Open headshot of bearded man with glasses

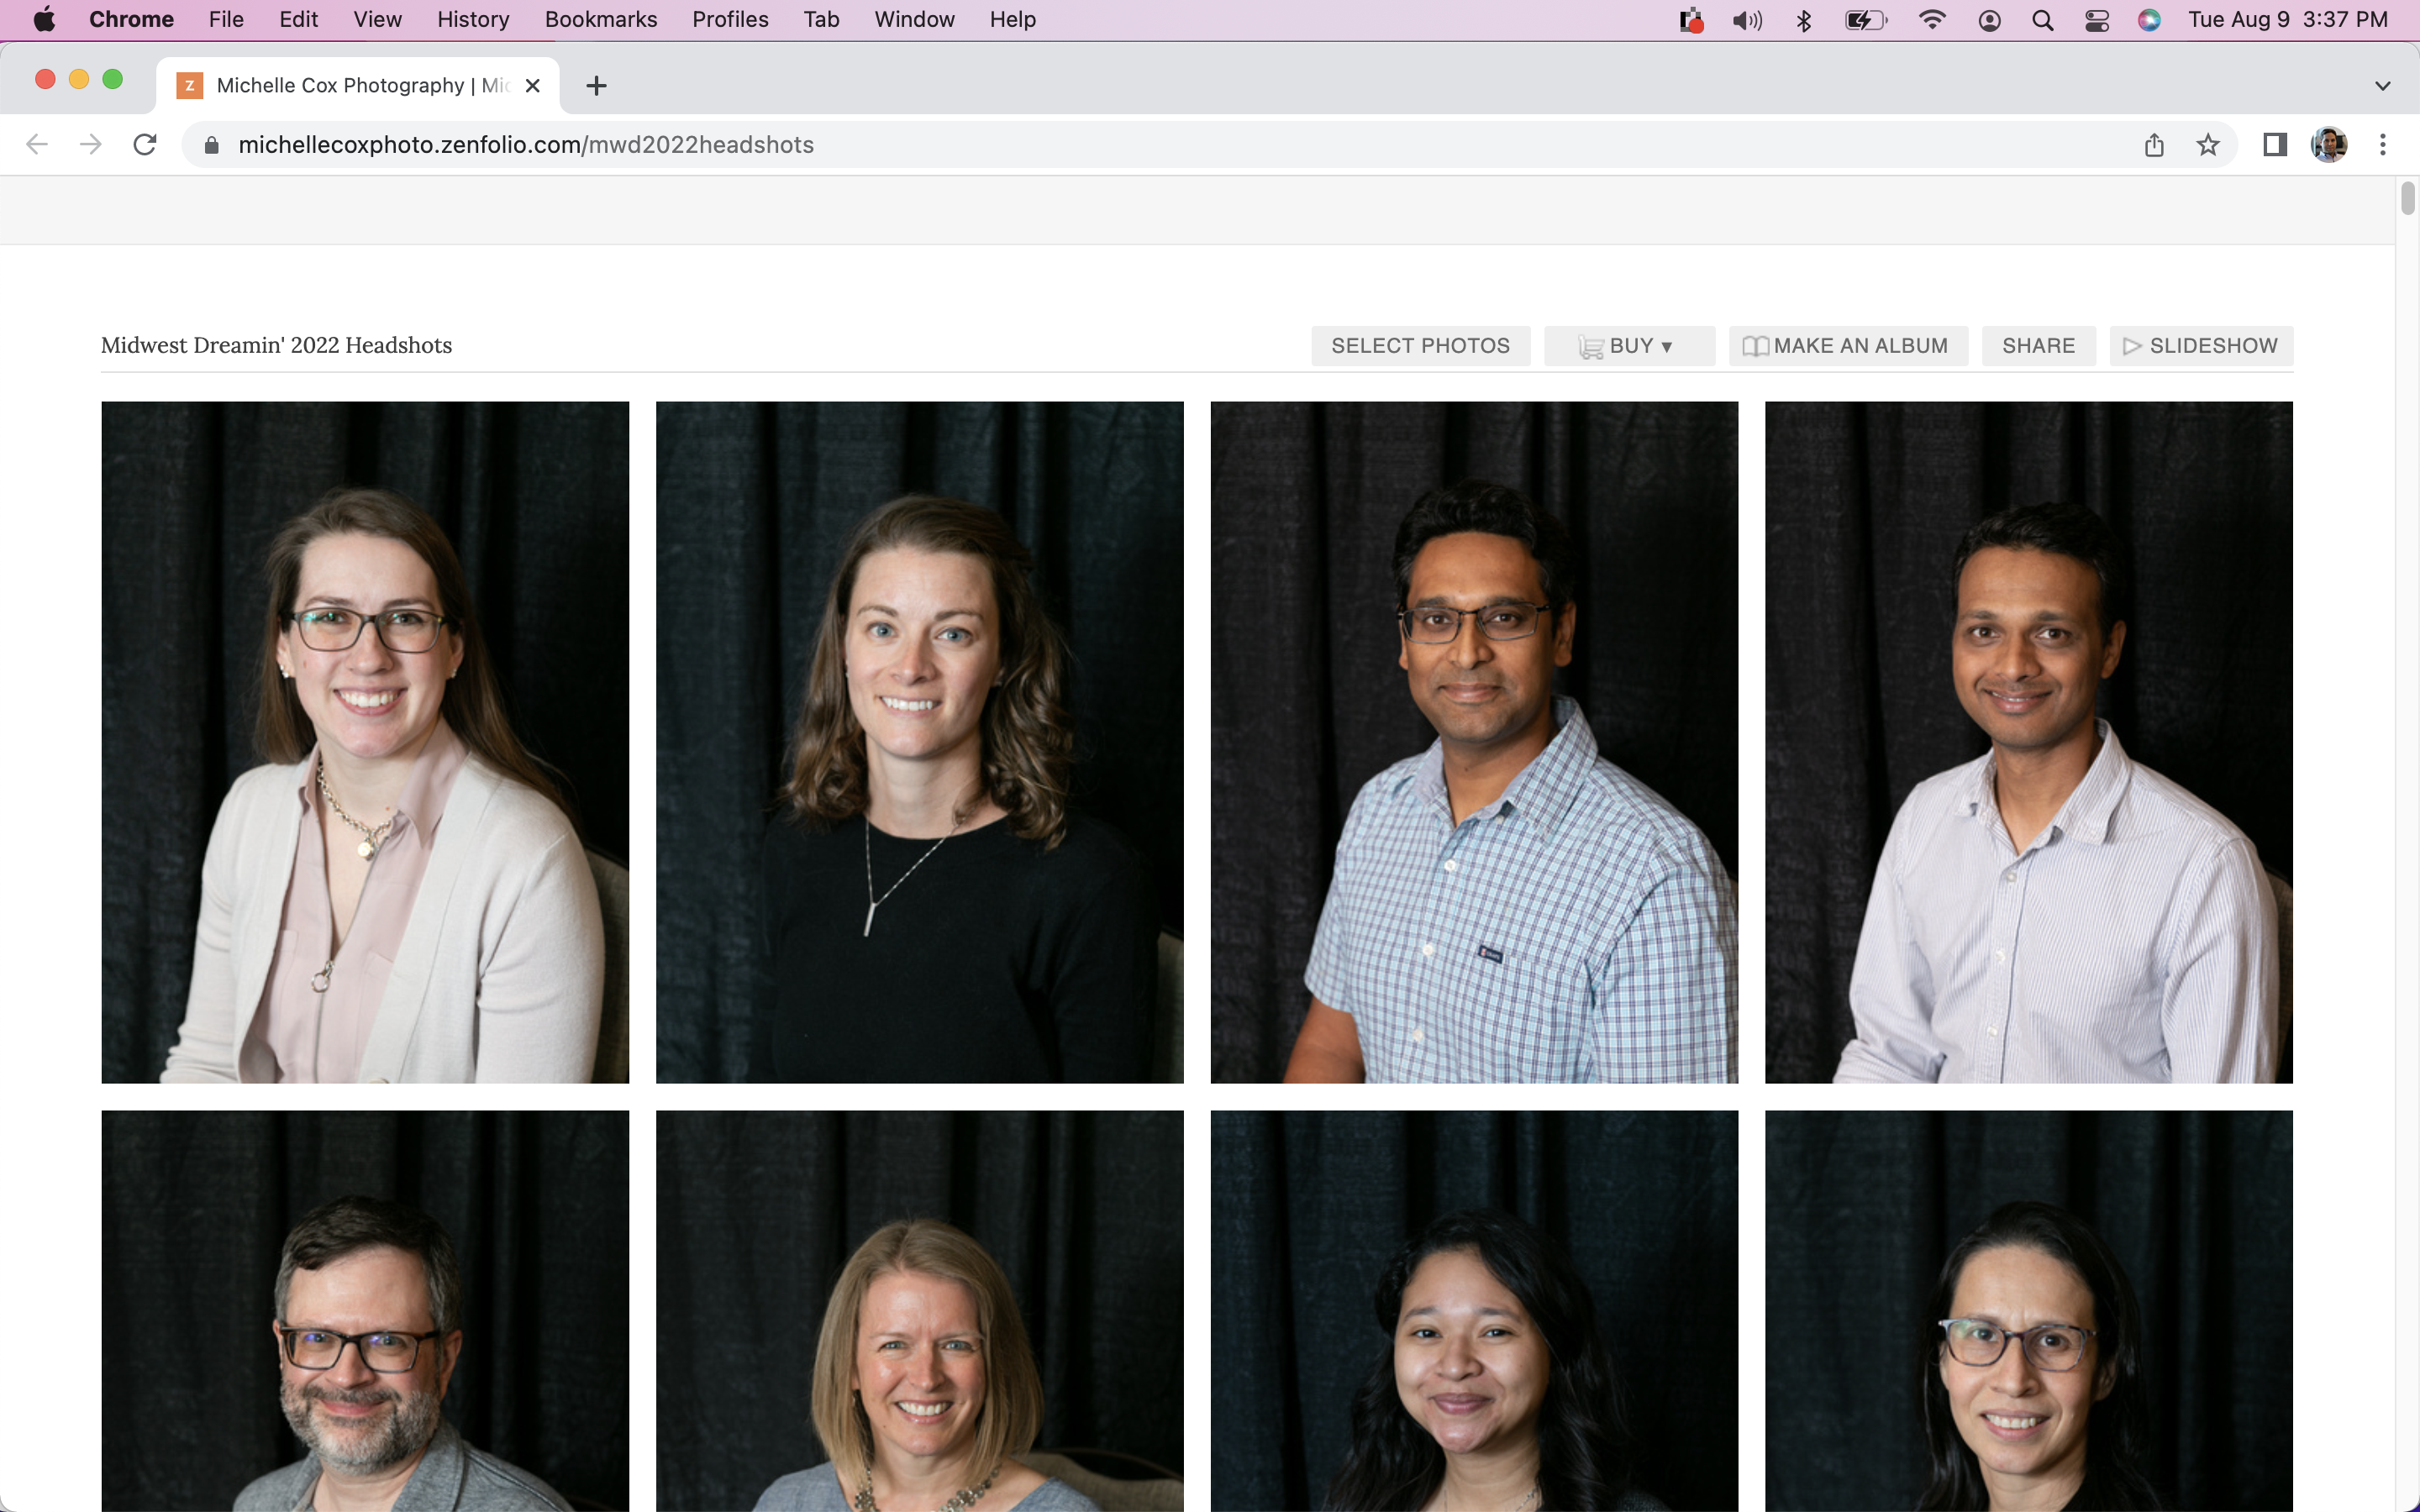pyautogui.click(x=365, y=1311)
